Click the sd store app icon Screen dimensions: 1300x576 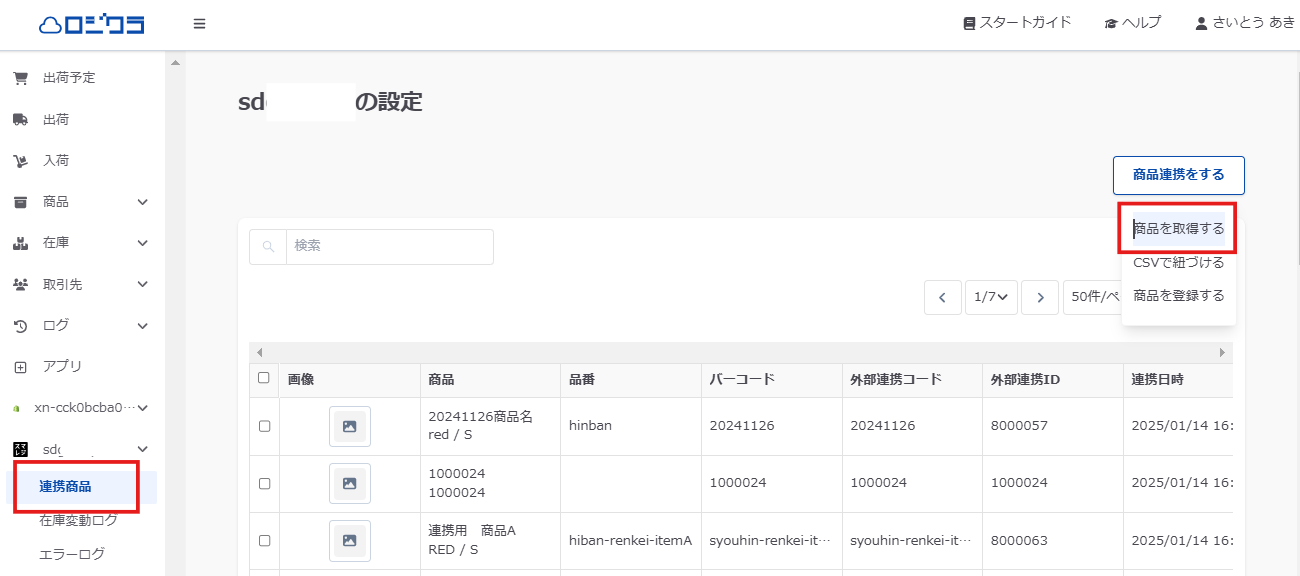[x=20, y=450]
